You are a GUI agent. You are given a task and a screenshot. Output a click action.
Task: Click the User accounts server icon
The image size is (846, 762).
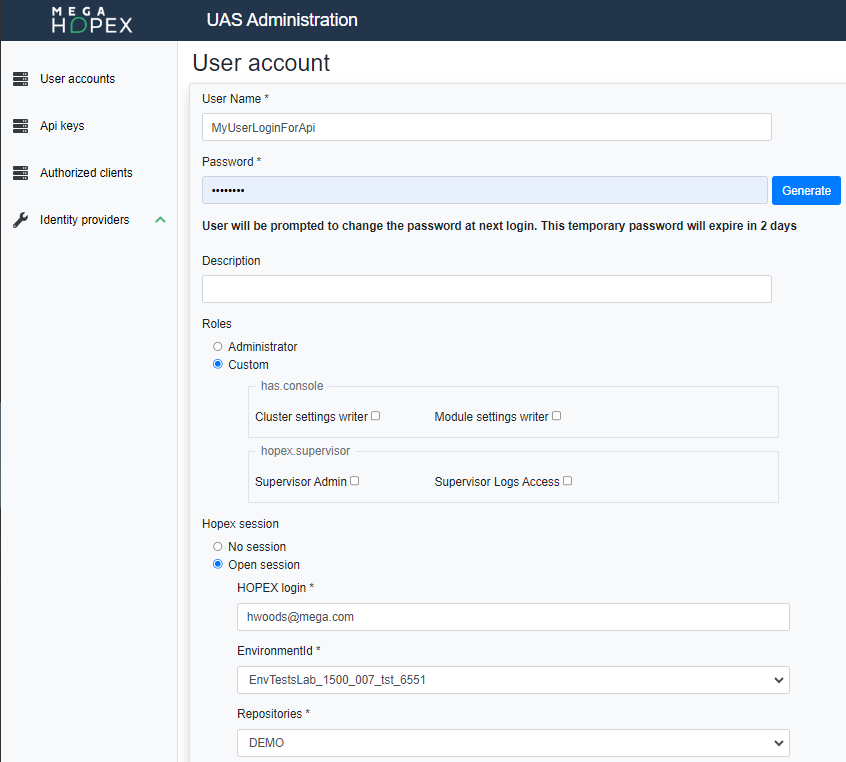[x=20, y=79]
